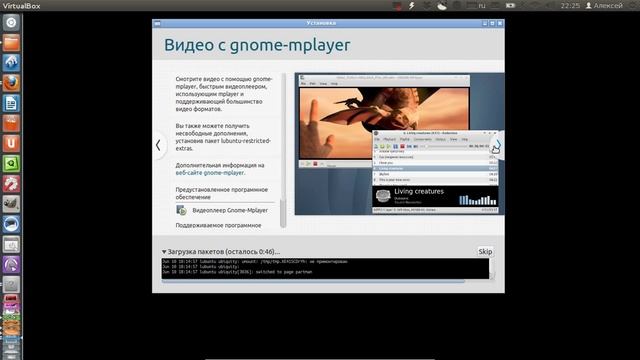Open the 22:25 clock menu
The image size is (640, 360).
click(x=570, y=6)
